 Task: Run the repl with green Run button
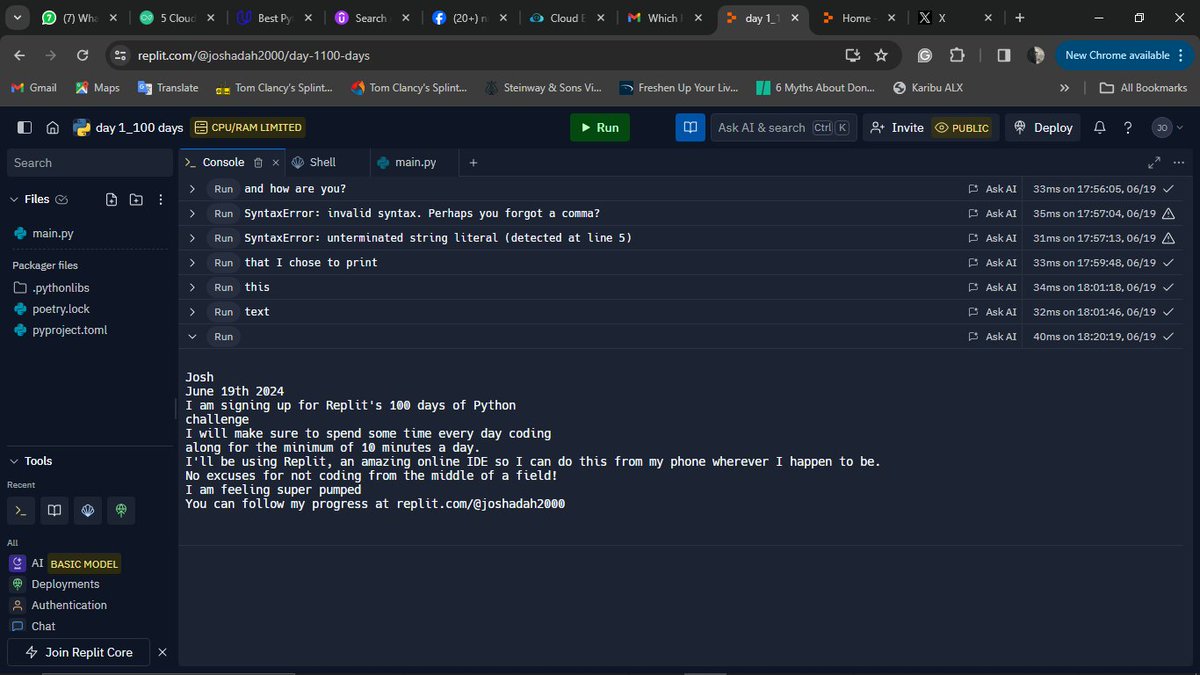600,127
